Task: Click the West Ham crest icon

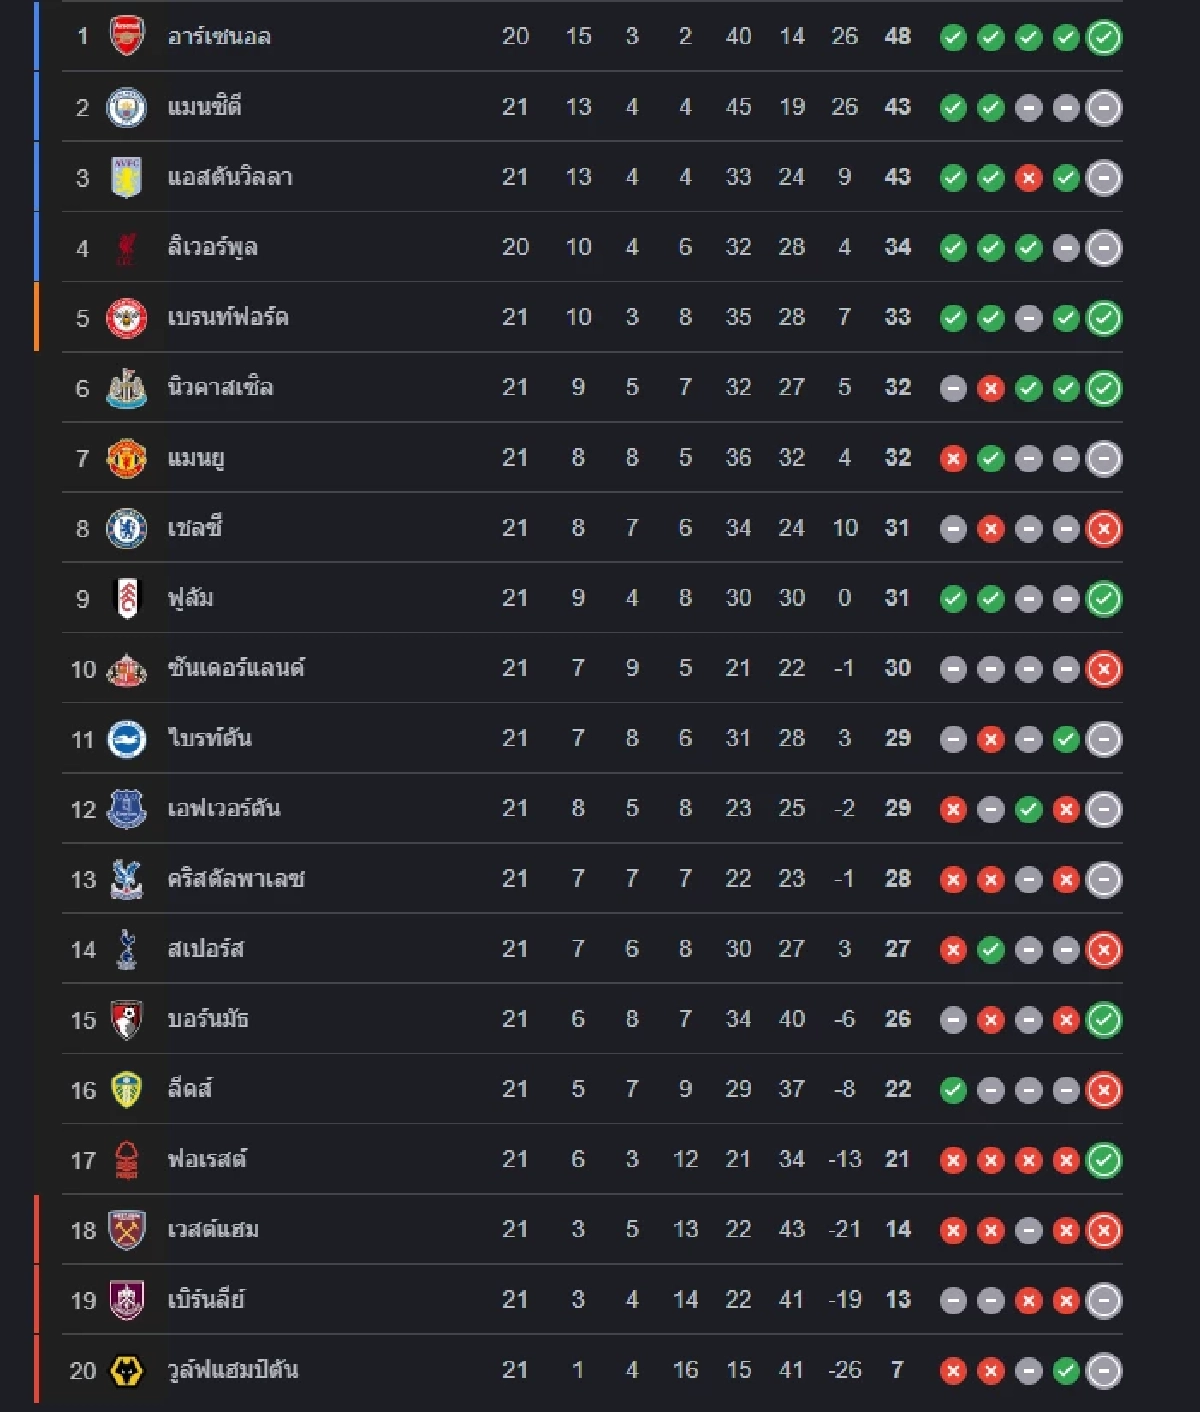Action: click(126, 1230)
